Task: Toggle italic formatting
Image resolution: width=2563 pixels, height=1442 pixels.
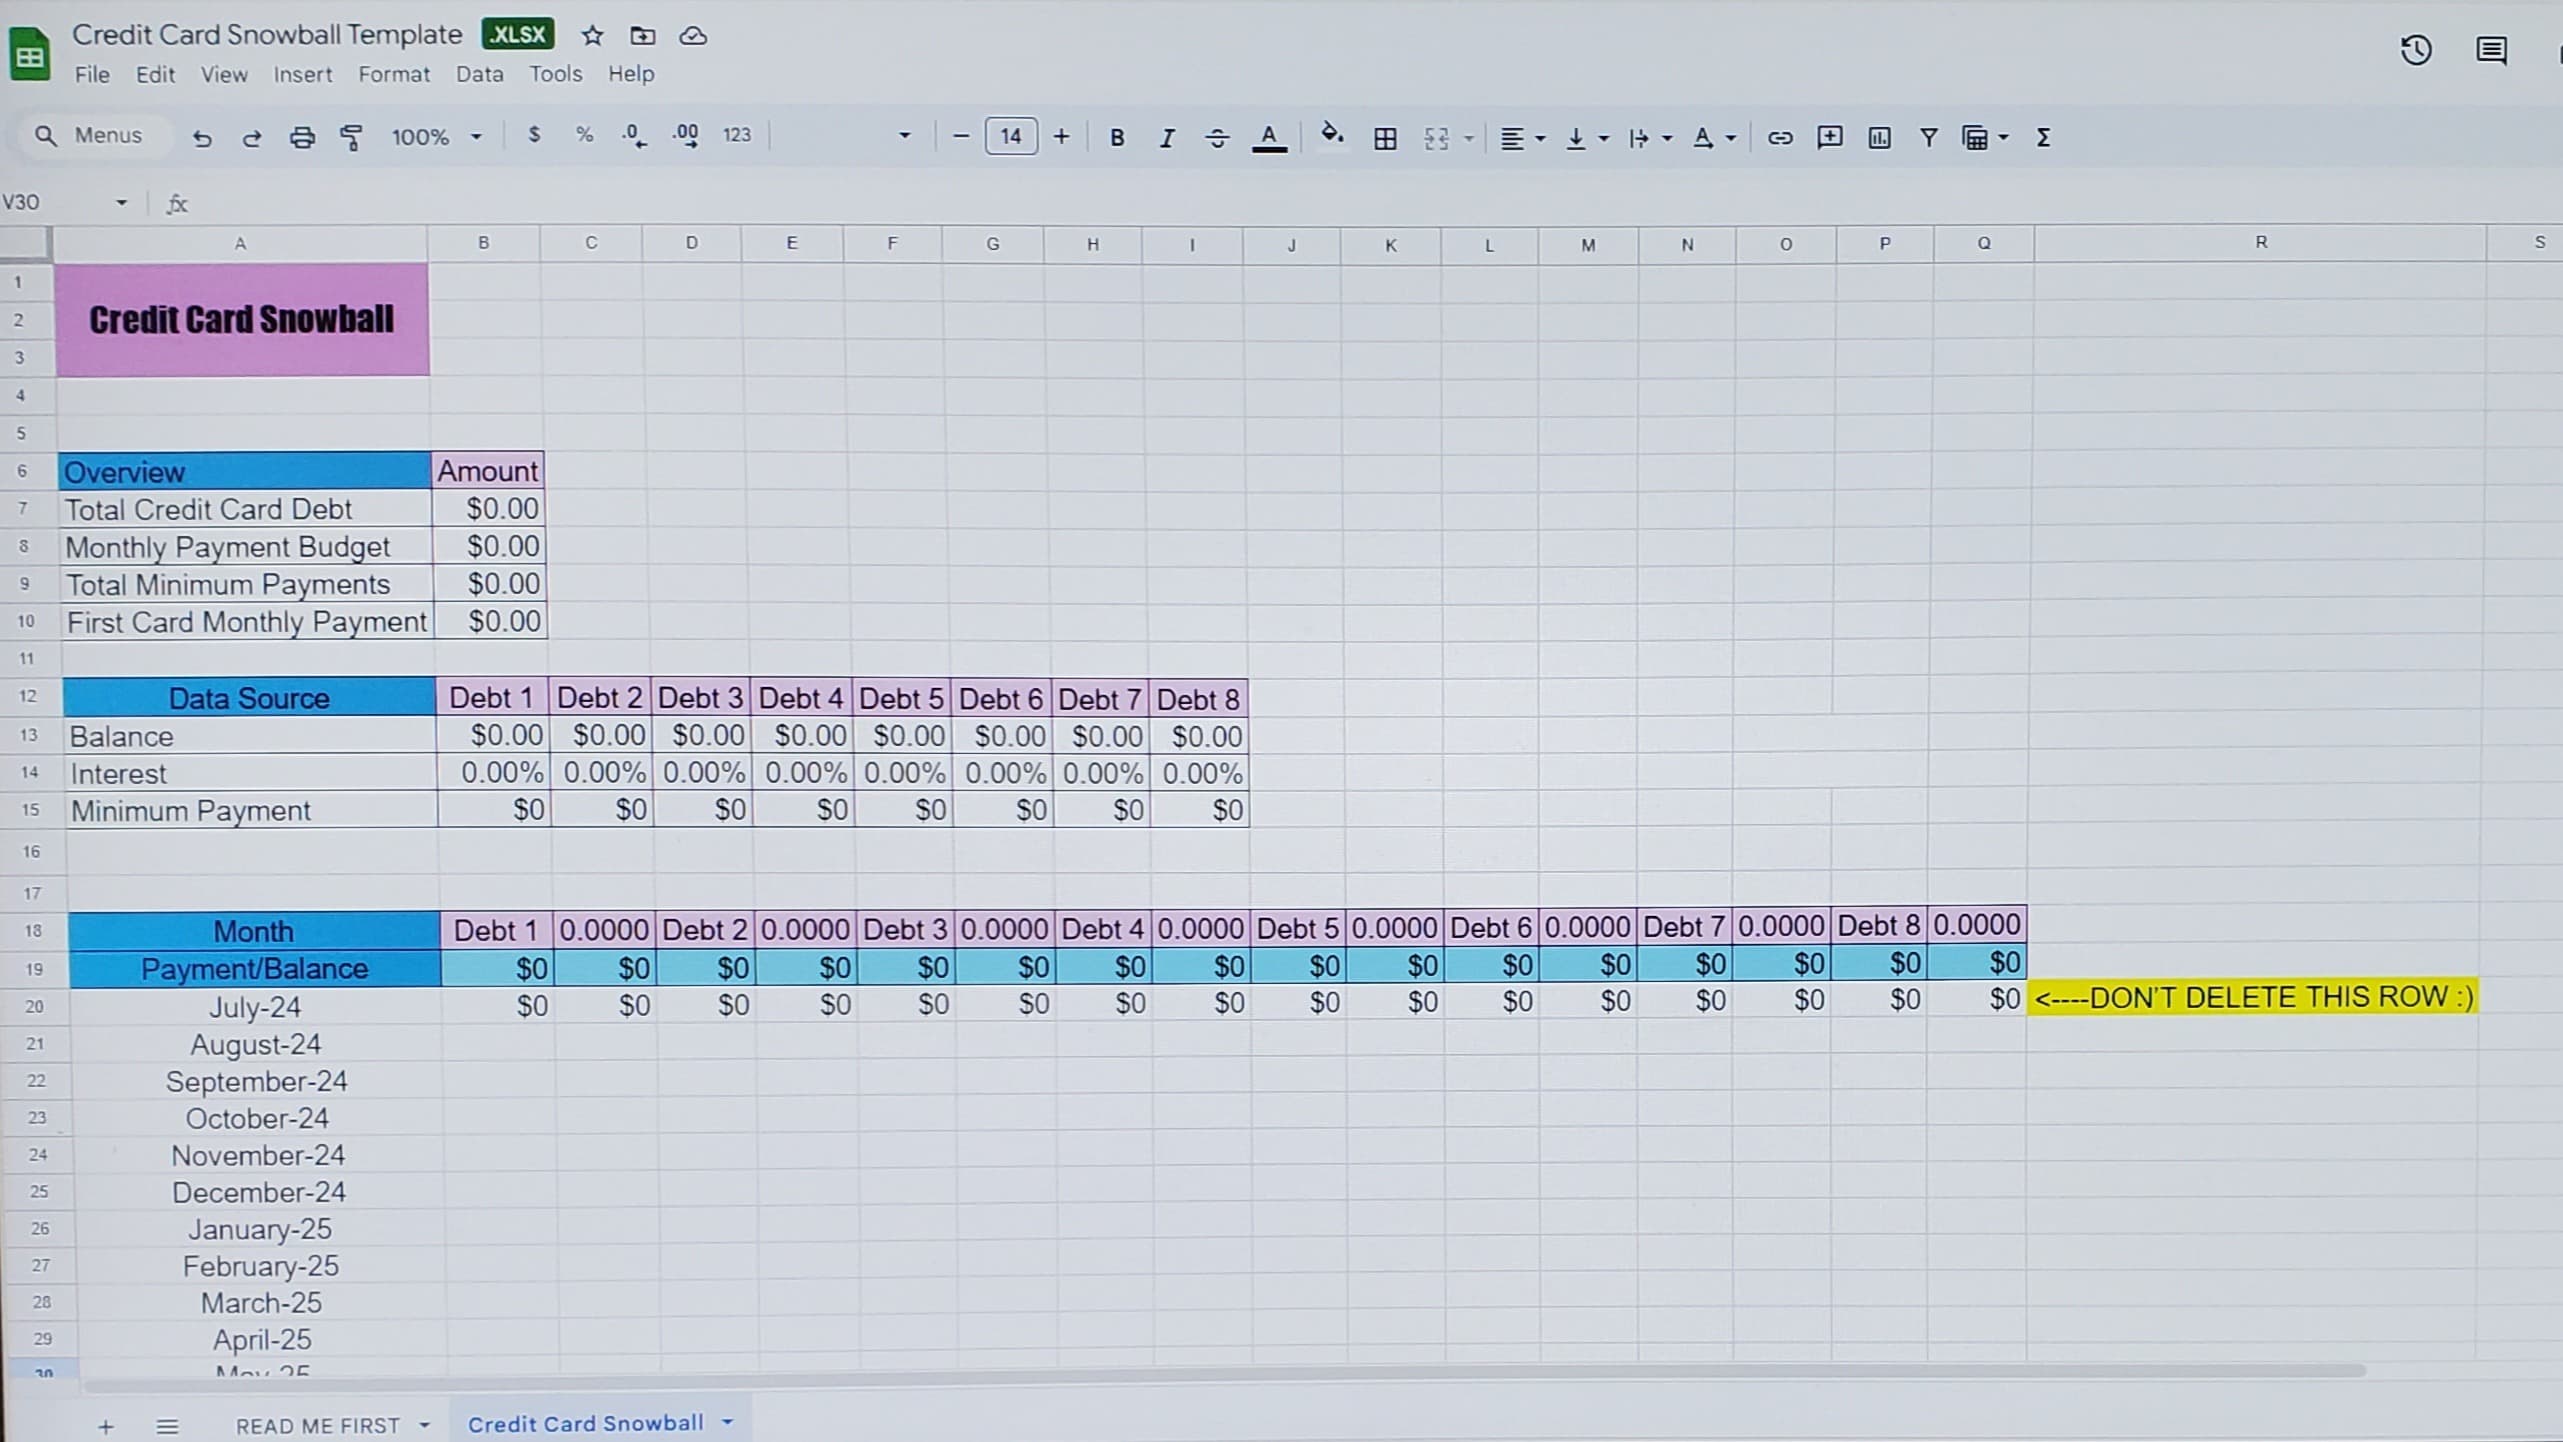Action: pos(1166,138)
